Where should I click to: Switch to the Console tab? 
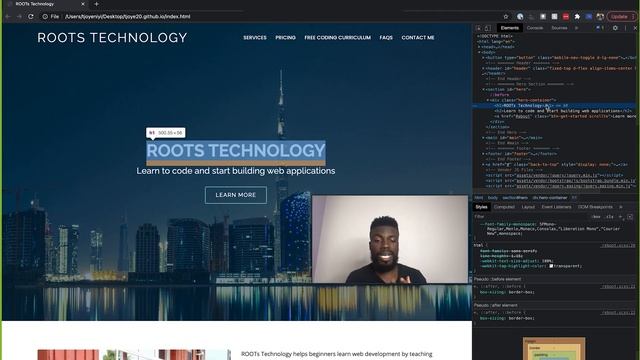pyautogui.click(x=535, y=28)
